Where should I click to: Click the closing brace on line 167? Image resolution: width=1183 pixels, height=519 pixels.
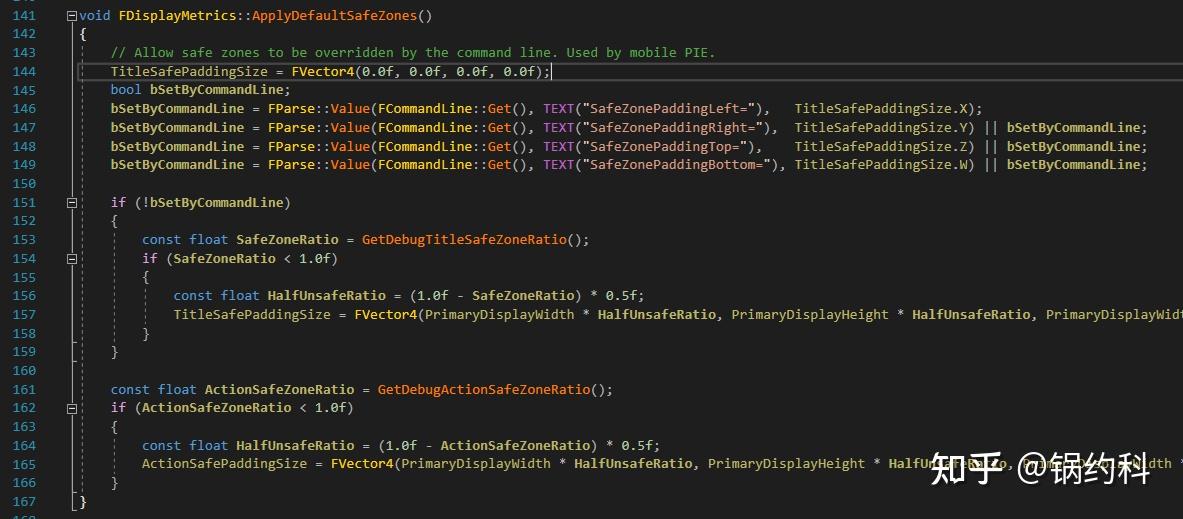pyautogui.click(x=83, y=502)
